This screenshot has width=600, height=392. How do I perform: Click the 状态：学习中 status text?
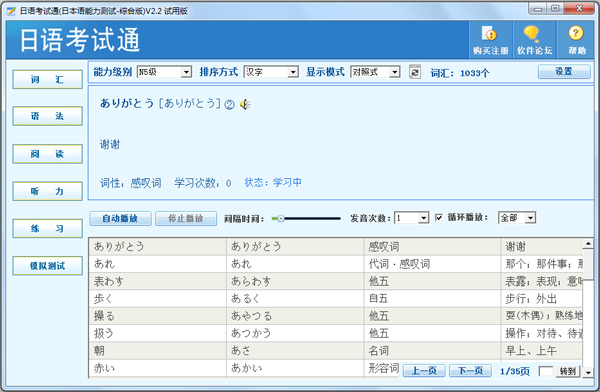[273, 183]
